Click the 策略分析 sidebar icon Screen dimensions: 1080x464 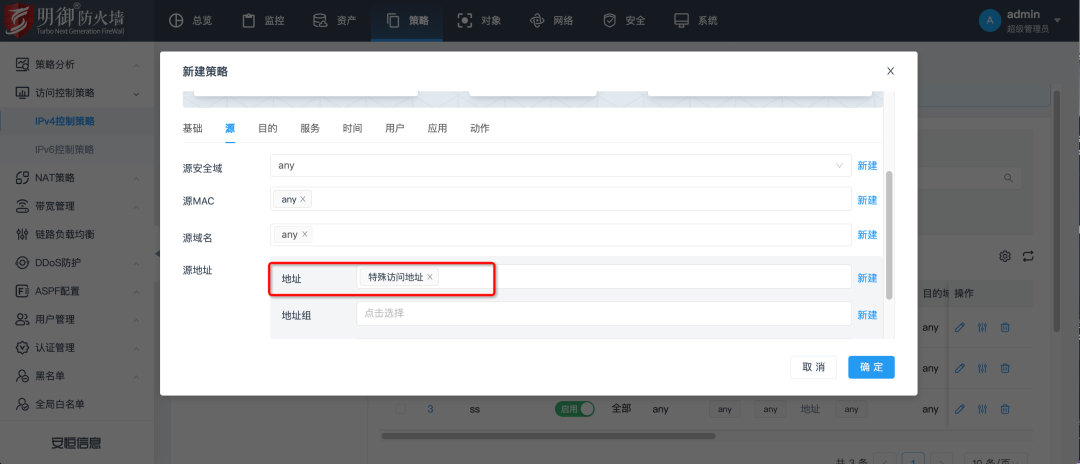[22, 65]
